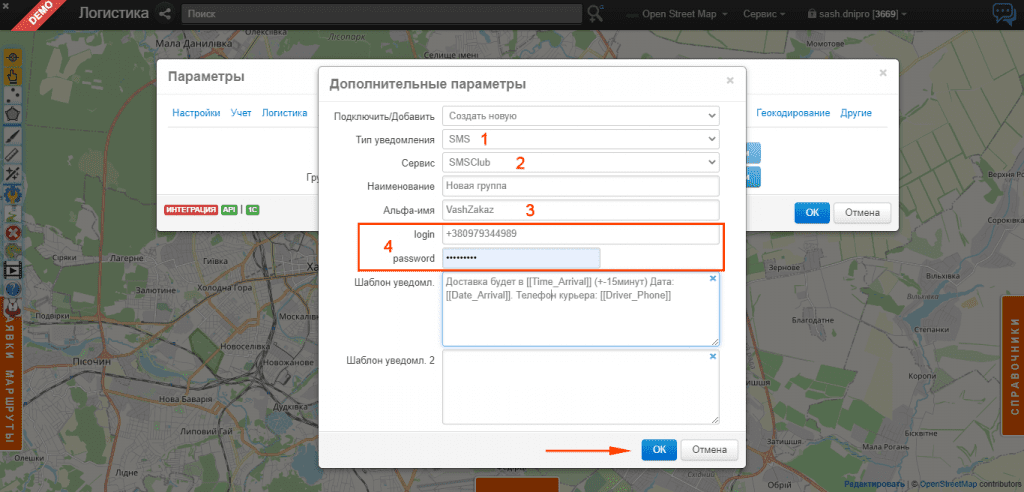This screenshot has height=492, width=1024.
Task: Click the password input field
Action: point(521,258)
